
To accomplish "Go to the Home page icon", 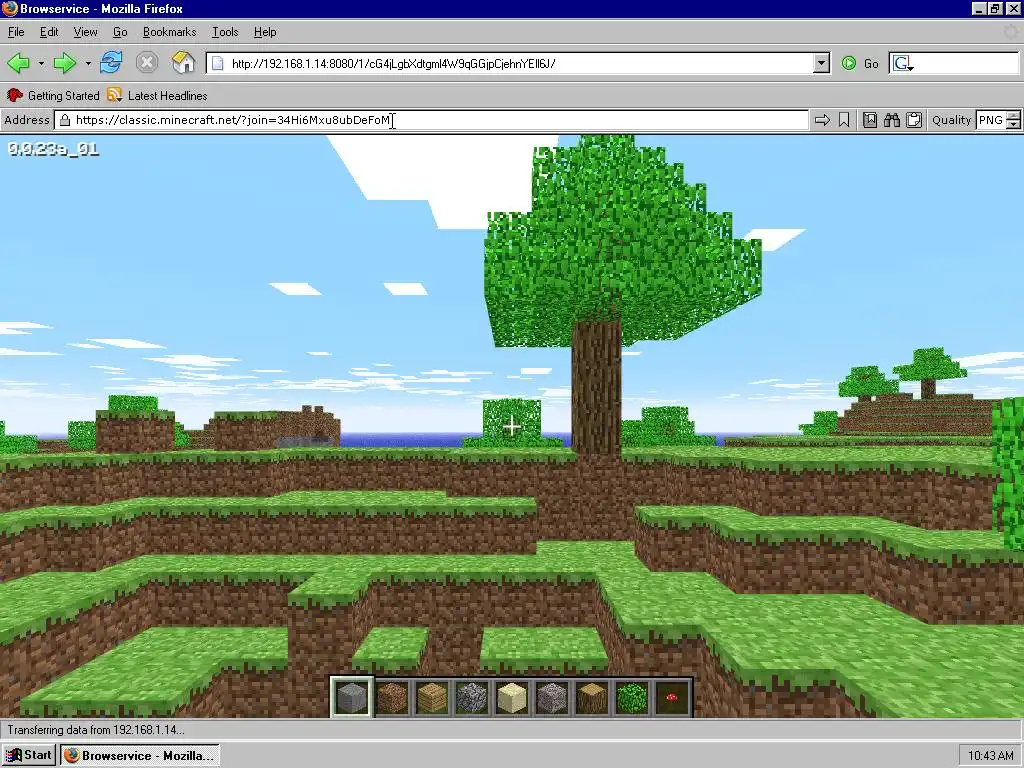I will (x=184, y=63).
